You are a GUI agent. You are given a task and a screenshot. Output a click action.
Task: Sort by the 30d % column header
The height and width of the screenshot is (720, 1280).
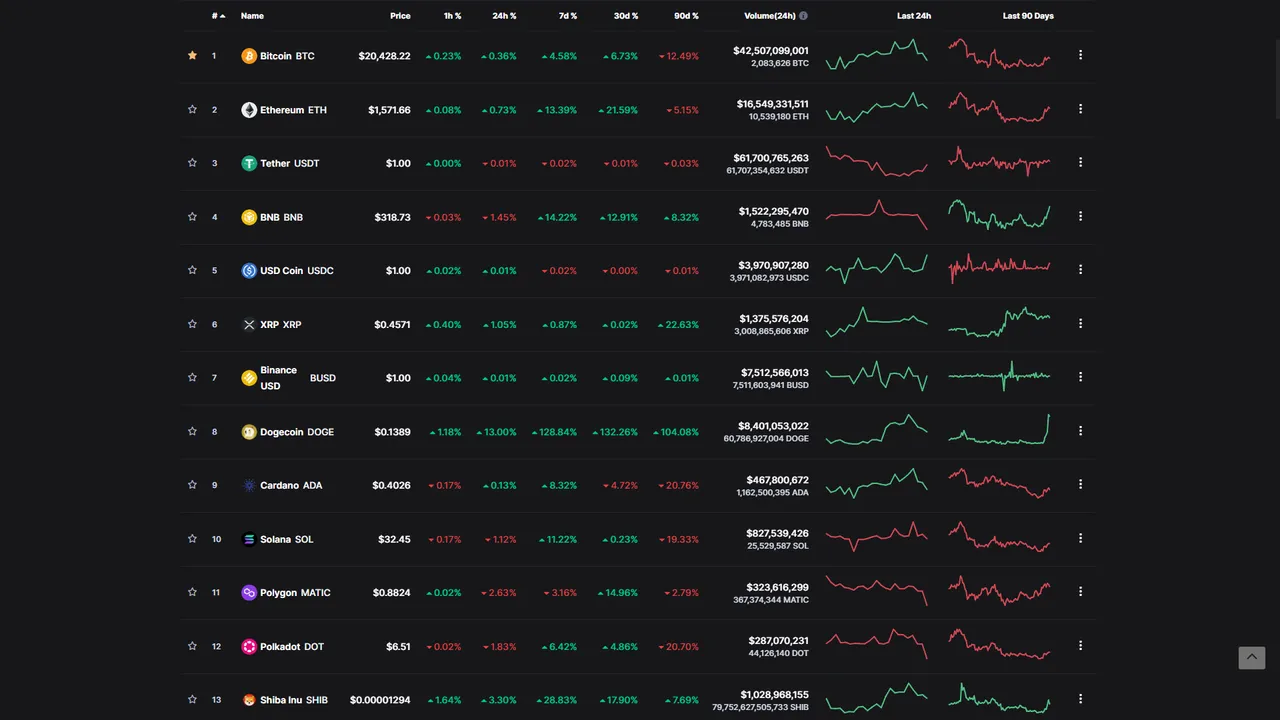626,16
